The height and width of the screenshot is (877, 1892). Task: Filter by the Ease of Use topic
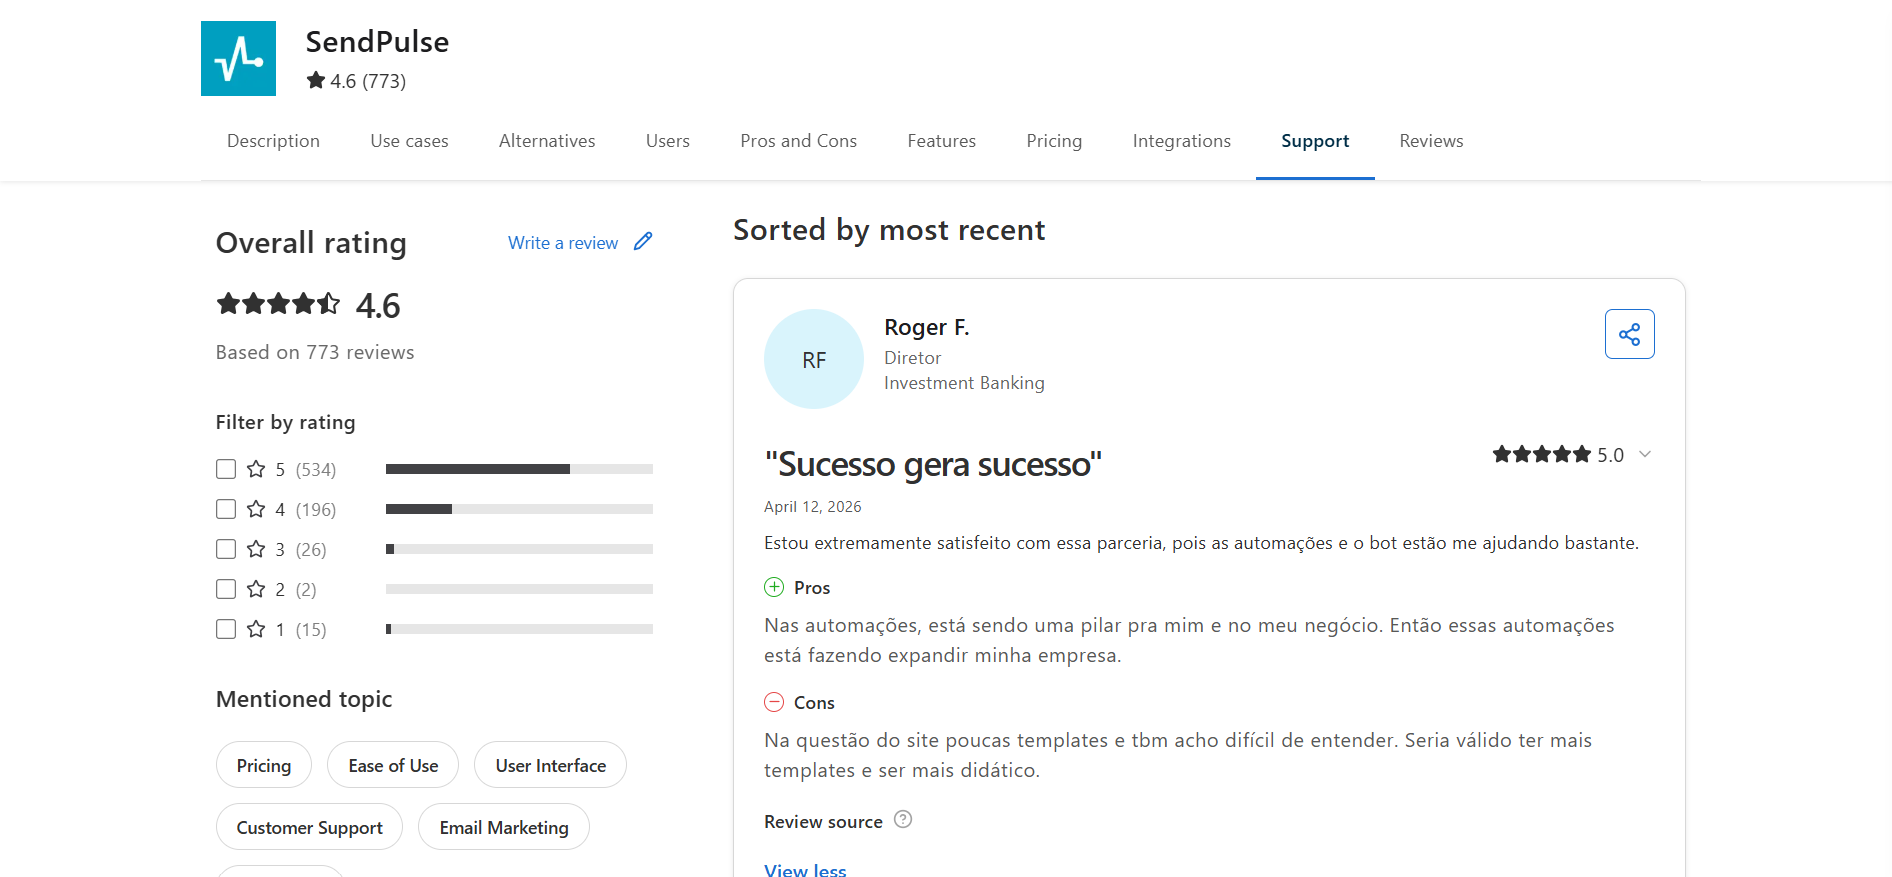(393, 765)
